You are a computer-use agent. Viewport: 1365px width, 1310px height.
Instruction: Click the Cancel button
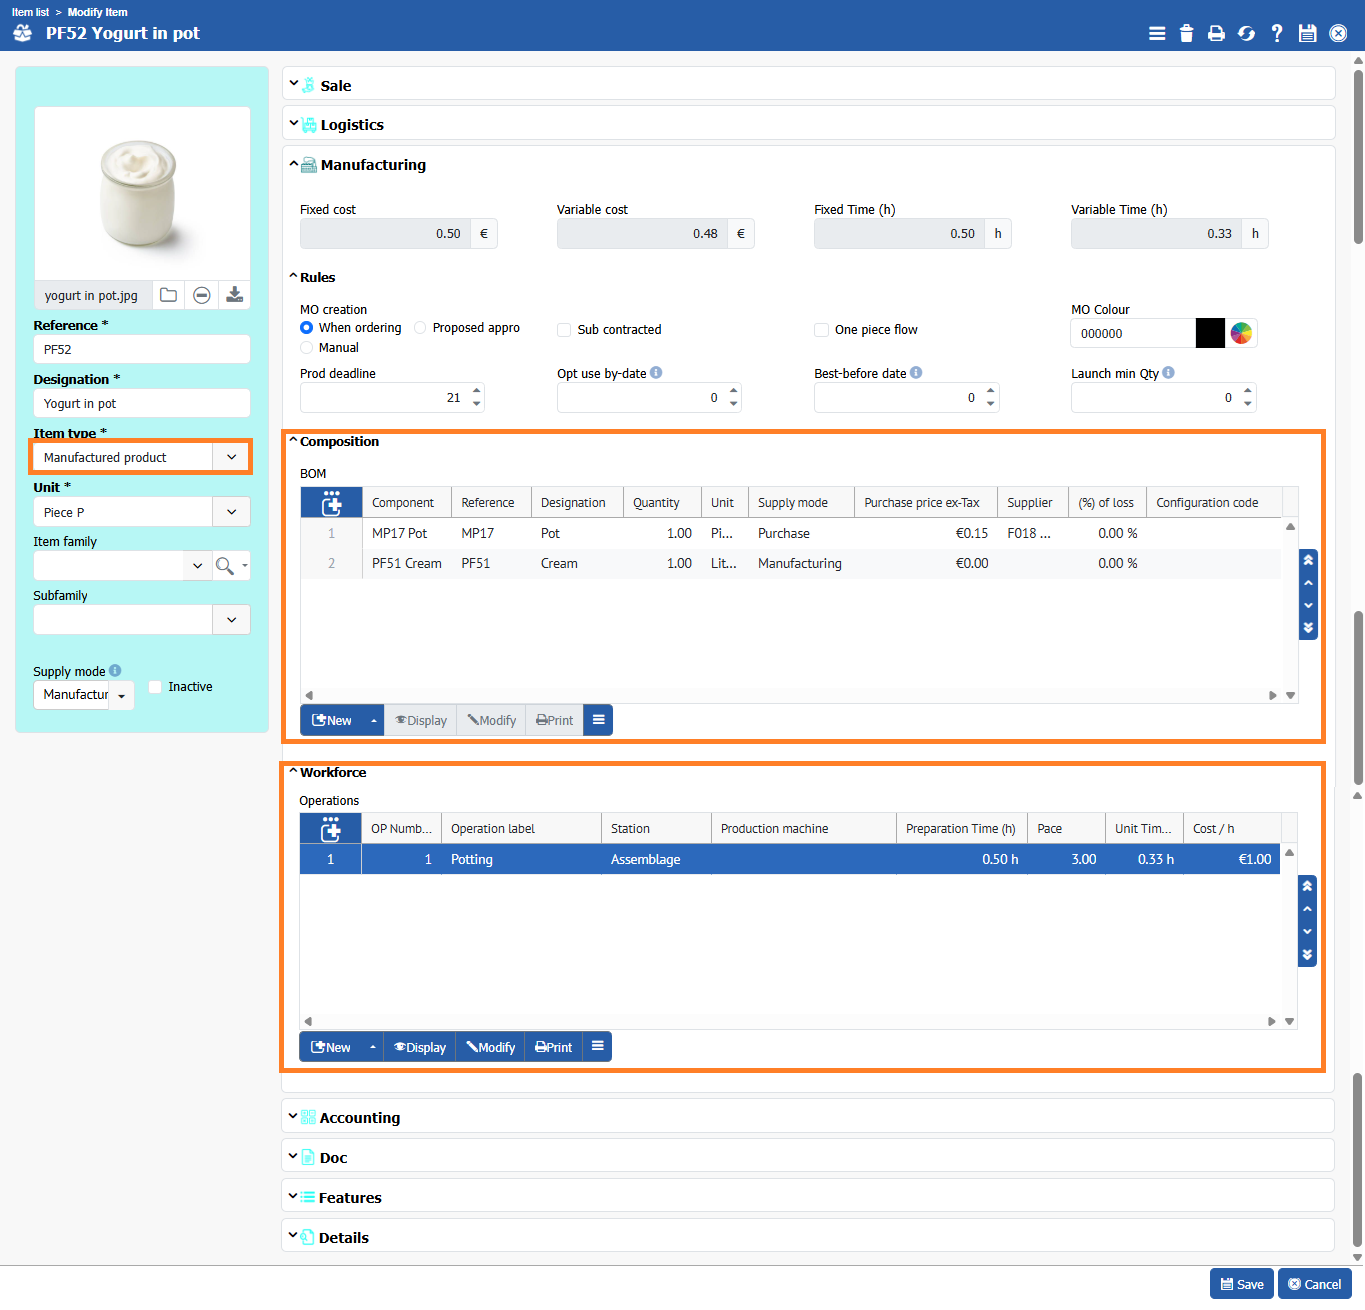1314,1284
